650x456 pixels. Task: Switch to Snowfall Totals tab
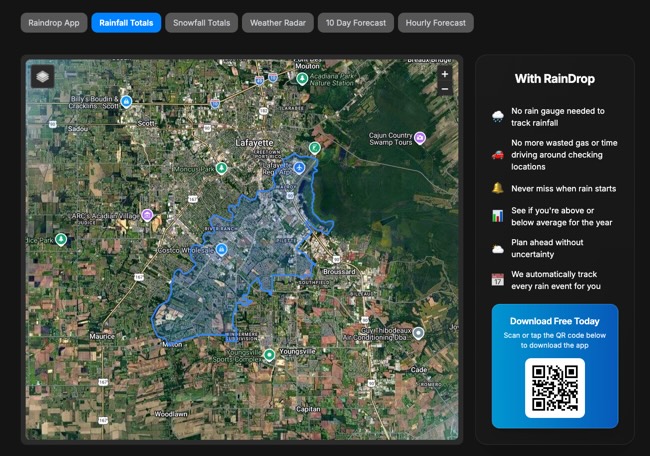point(201,23)
